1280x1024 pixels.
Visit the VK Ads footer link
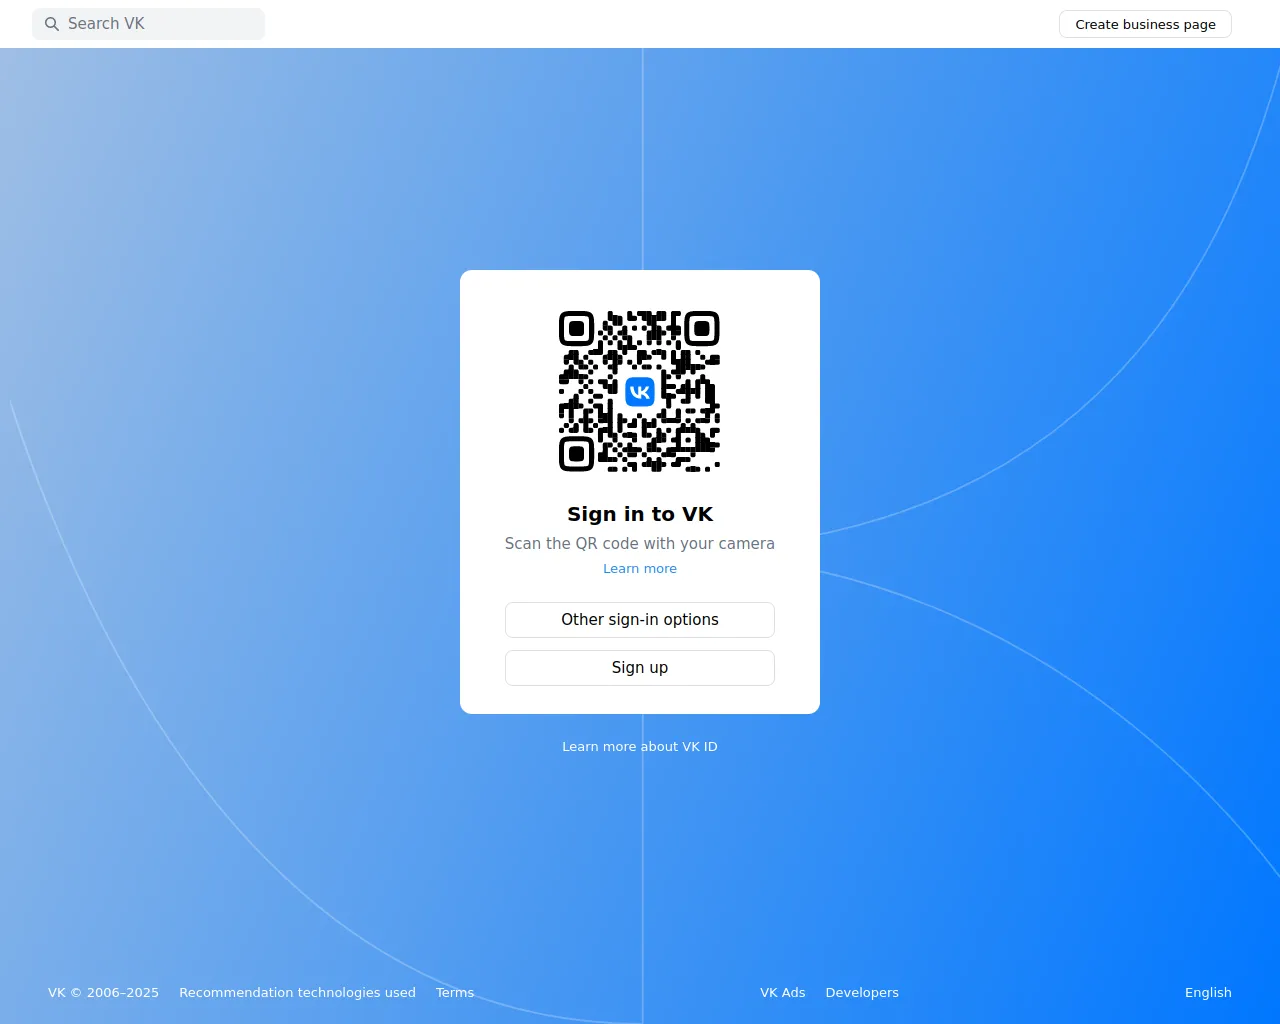point(783,992)
